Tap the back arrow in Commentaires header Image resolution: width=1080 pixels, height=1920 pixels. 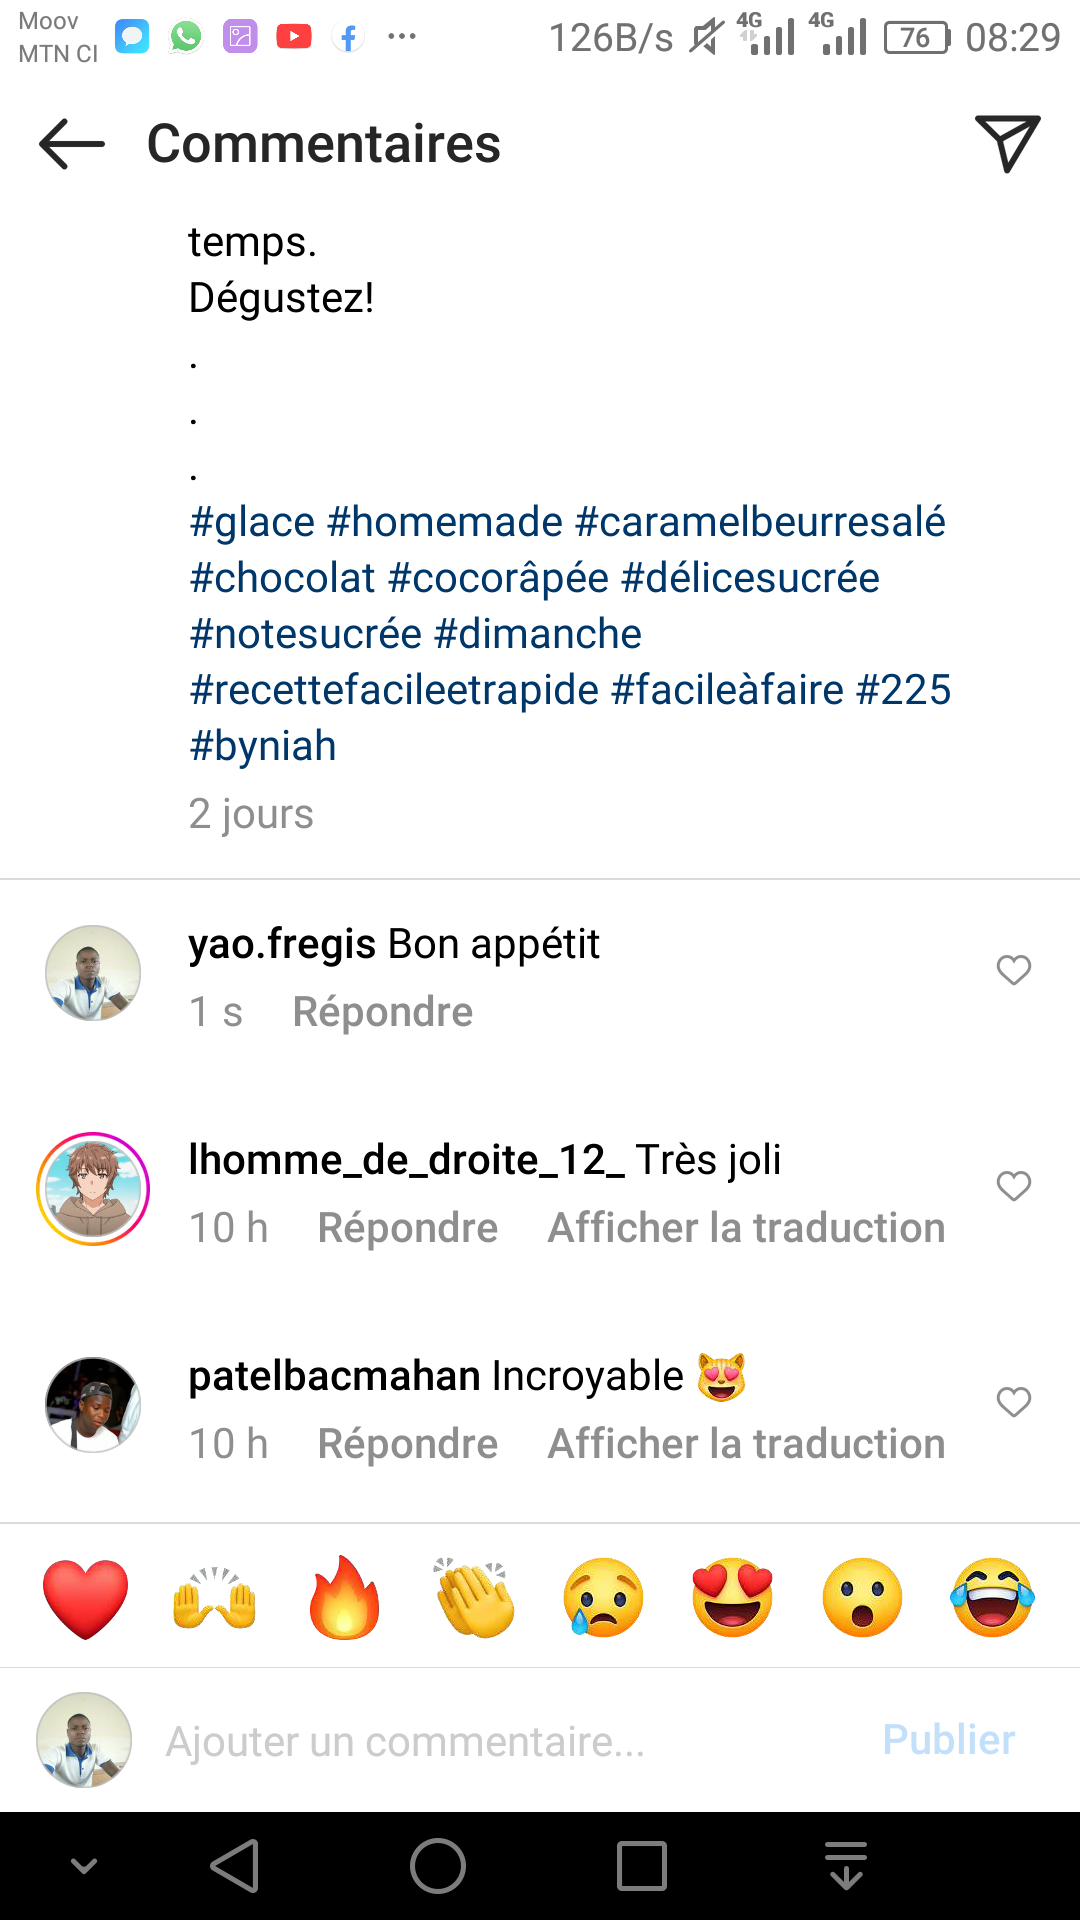point(72,144)
